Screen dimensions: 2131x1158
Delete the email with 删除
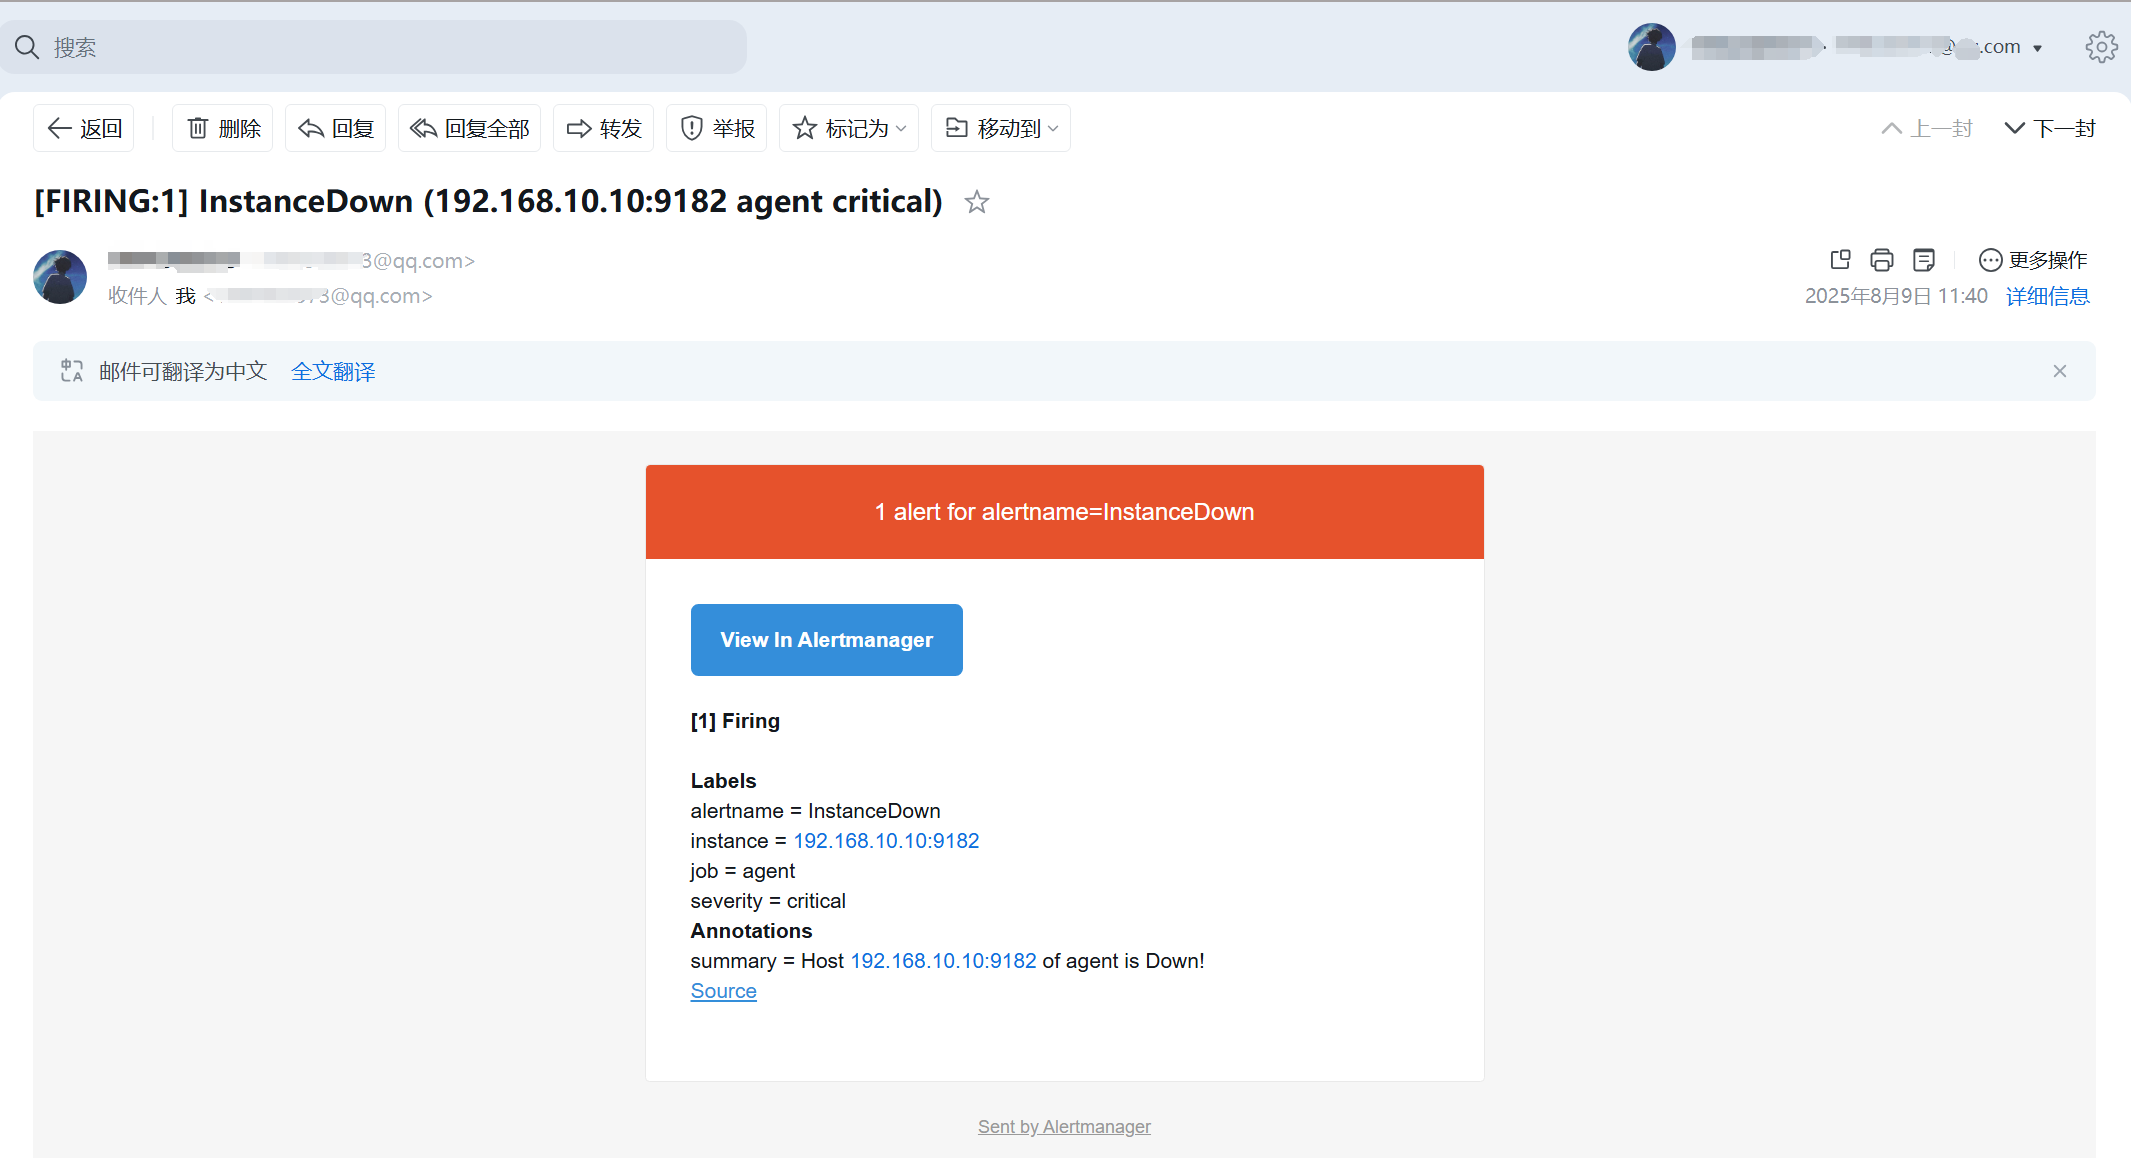pos(223,128)
